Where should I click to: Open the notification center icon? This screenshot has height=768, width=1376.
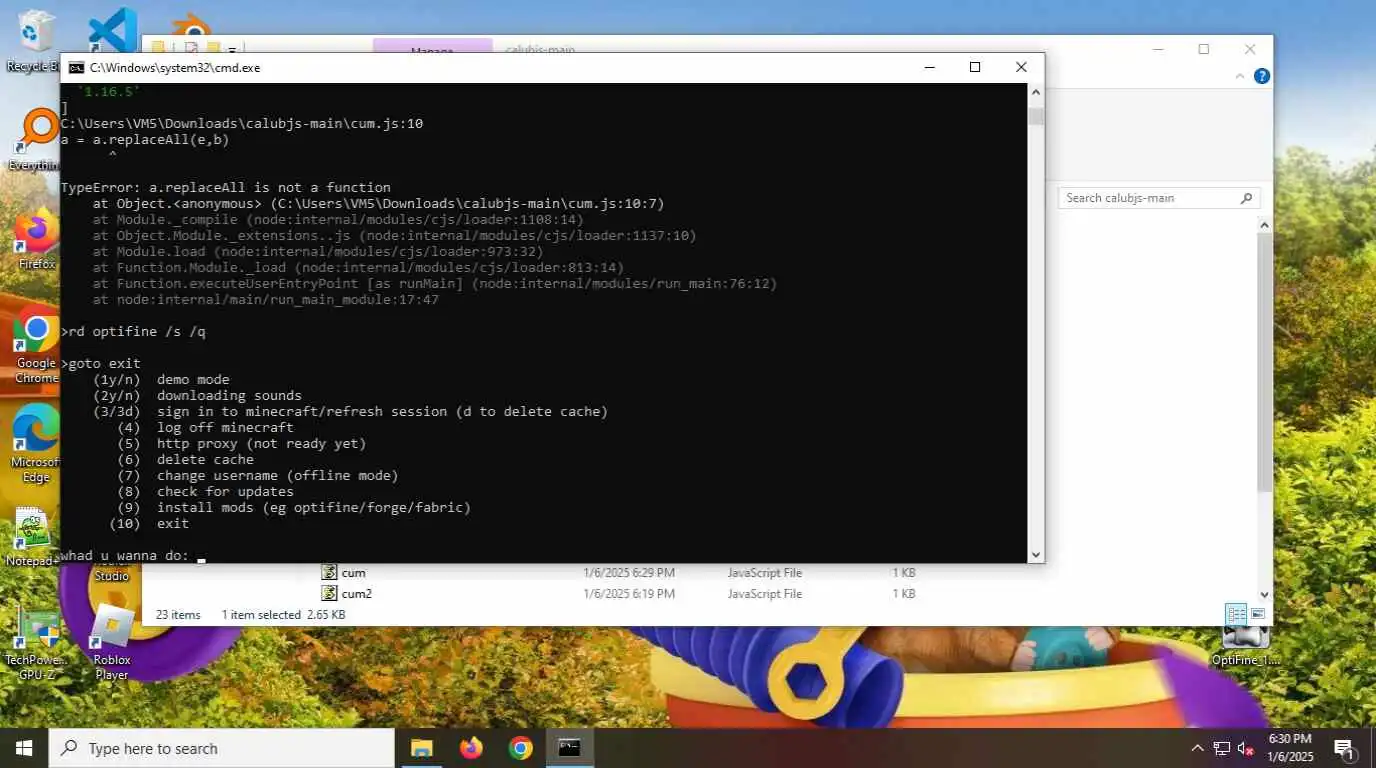click(x=1345, y=749)
